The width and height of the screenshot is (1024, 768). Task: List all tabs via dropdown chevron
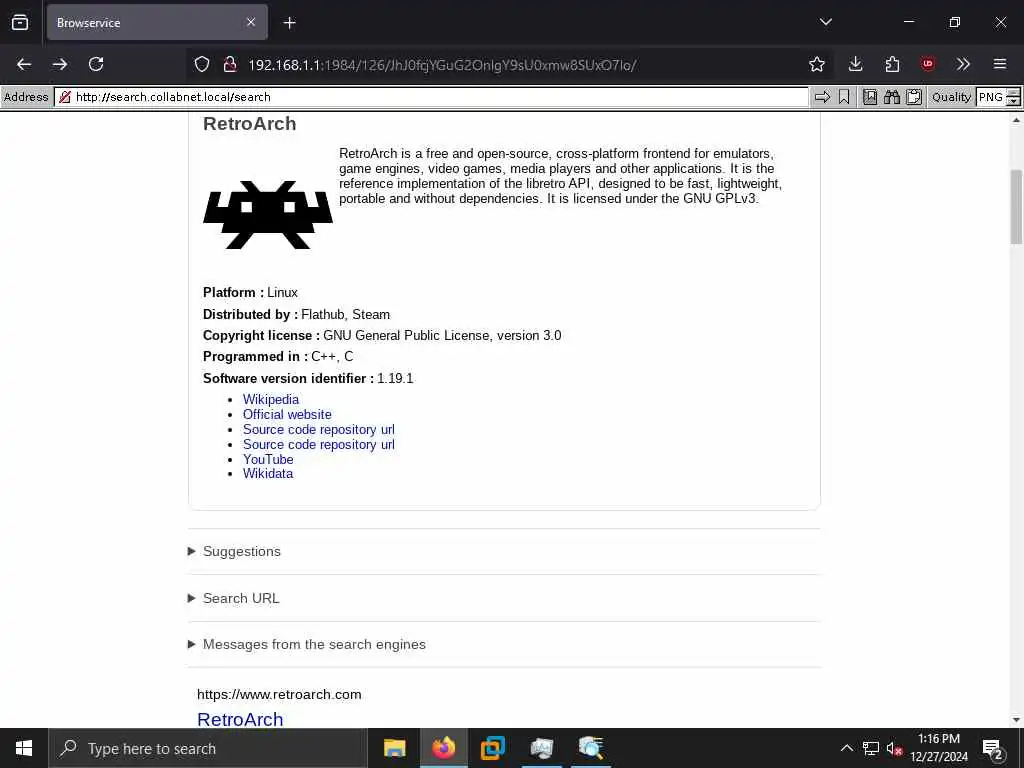click(825, 22)
